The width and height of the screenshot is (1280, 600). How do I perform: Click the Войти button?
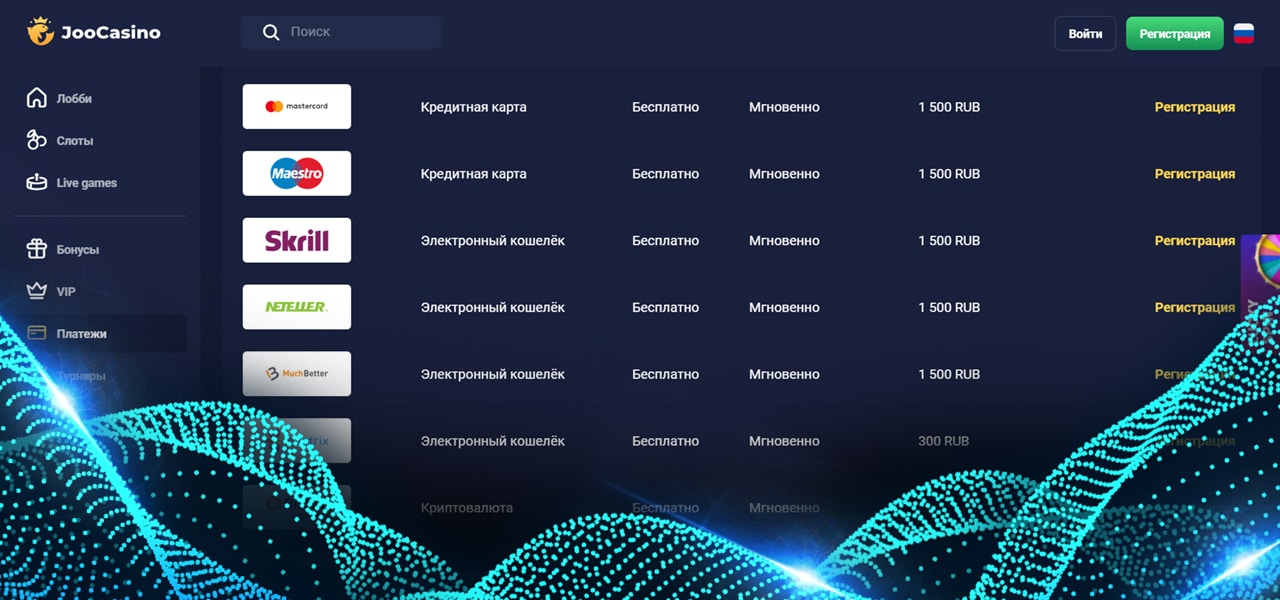(1085, 33)
